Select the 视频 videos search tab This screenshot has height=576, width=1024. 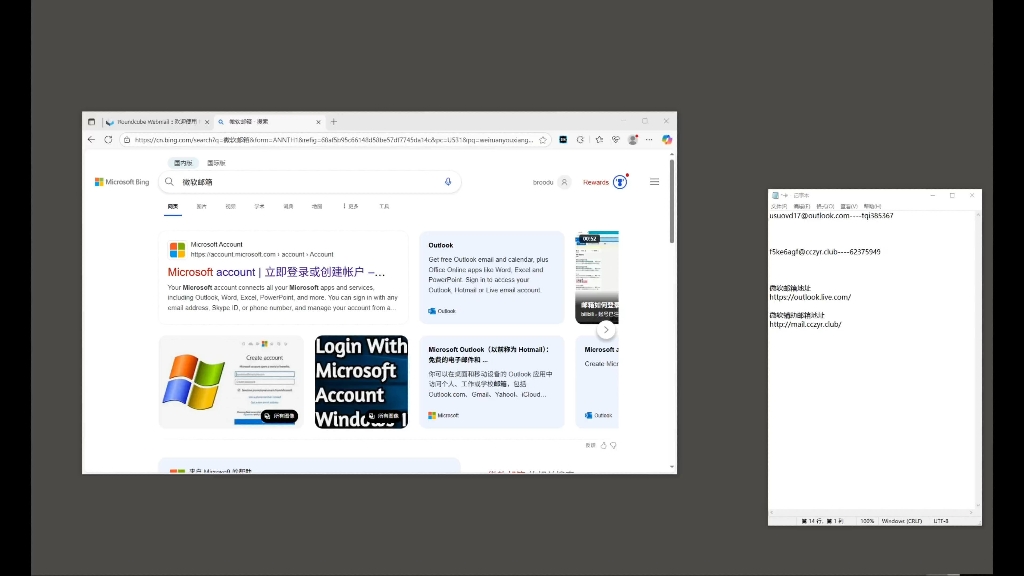tap(231, 206)
